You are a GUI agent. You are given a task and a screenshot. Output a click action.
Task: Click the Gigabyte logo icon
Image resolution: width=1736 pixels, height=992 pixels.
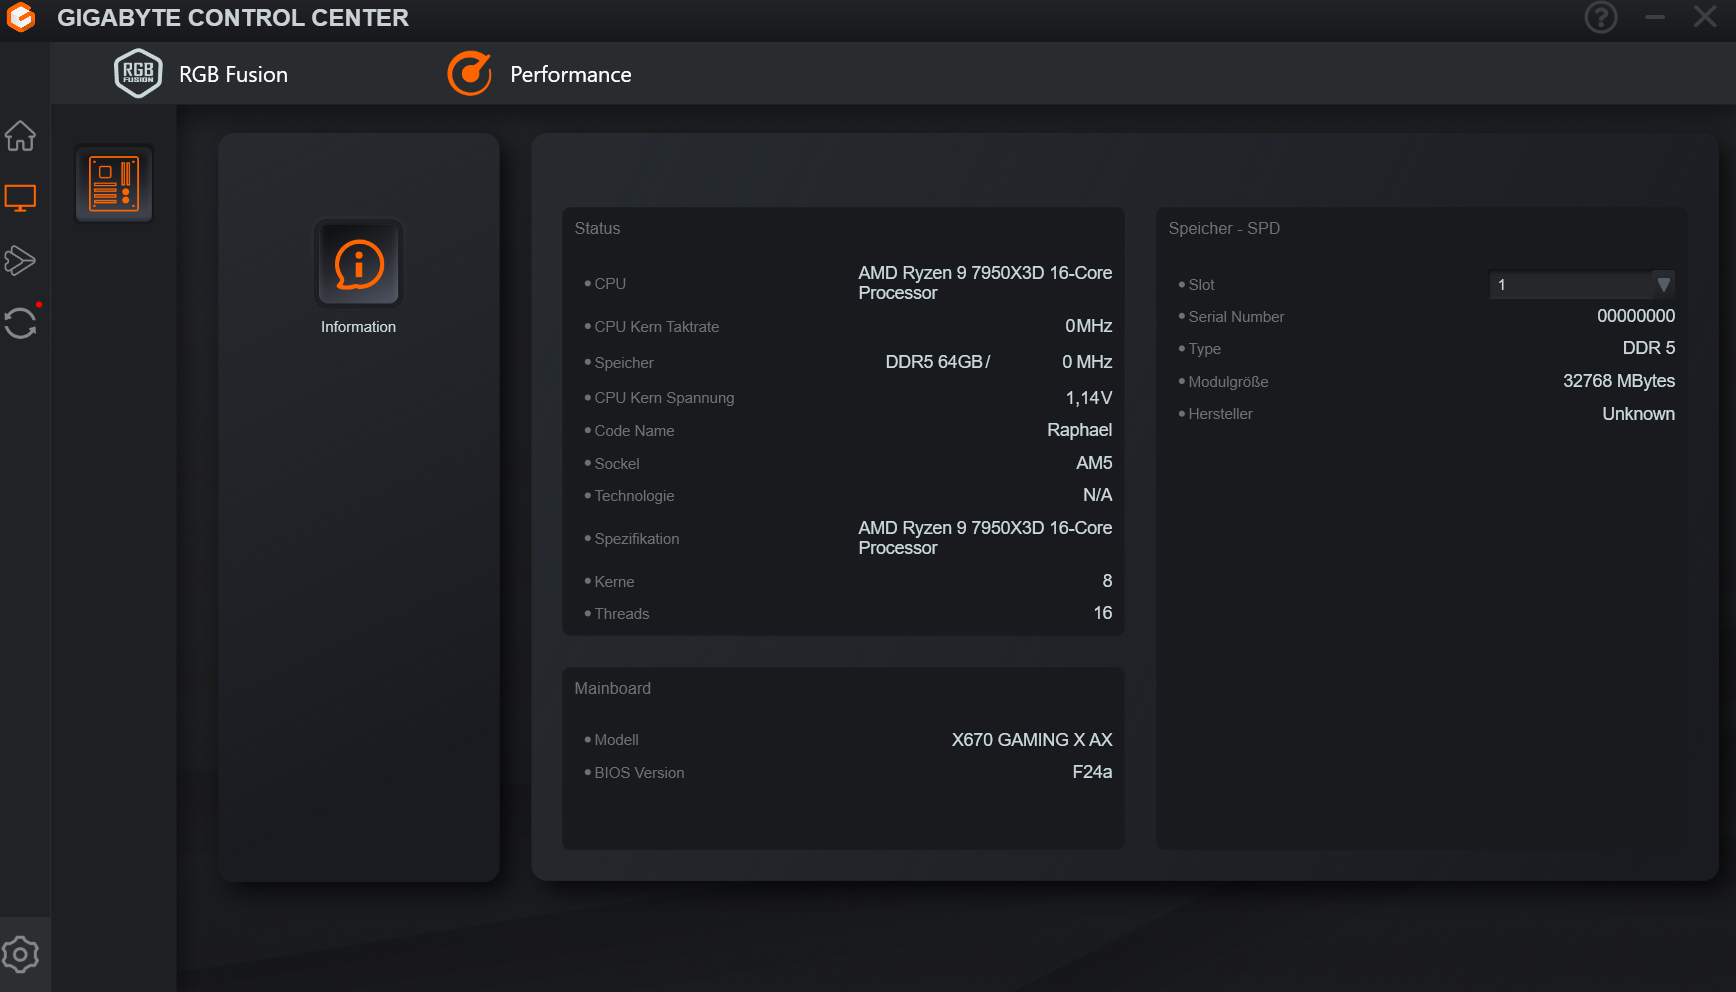20,17
